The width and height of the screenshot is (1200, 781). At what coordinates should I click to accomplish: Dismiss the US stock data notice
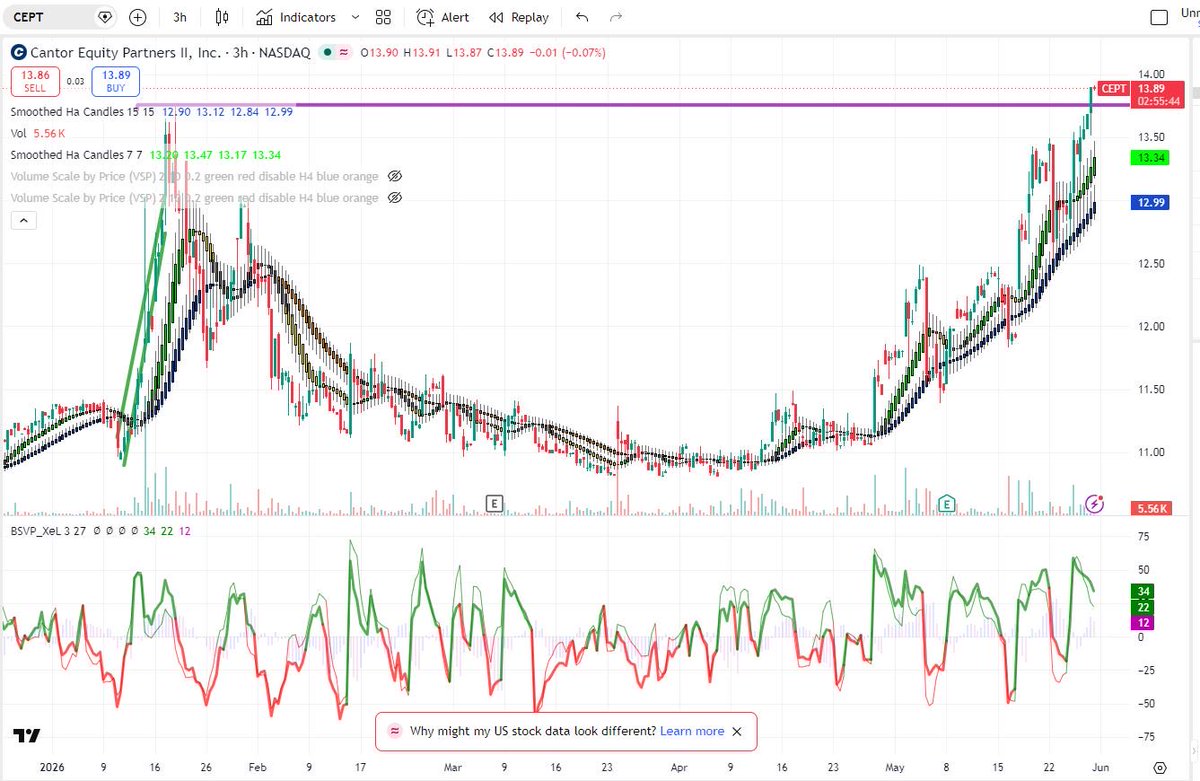(x=737, y=731)
